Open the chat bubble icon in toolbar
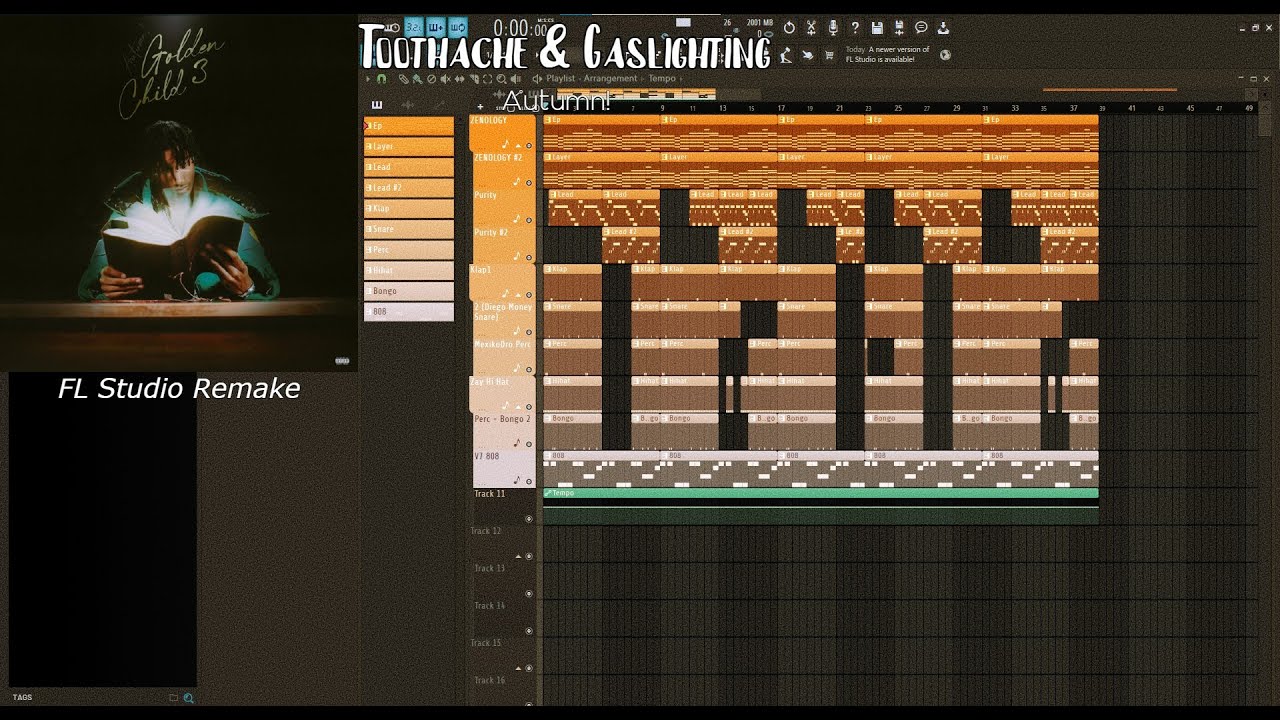The width and height of the screenshot is (1280, 720). [921, 28]
